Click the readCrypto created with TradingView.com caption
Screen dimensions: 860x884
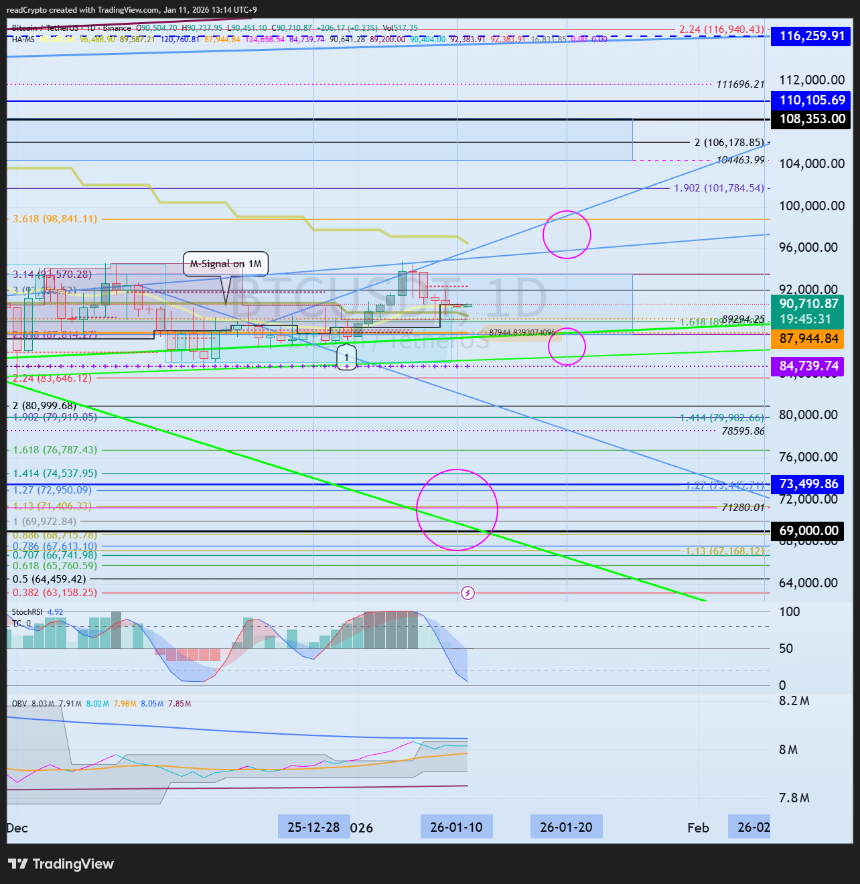point(132,10)
